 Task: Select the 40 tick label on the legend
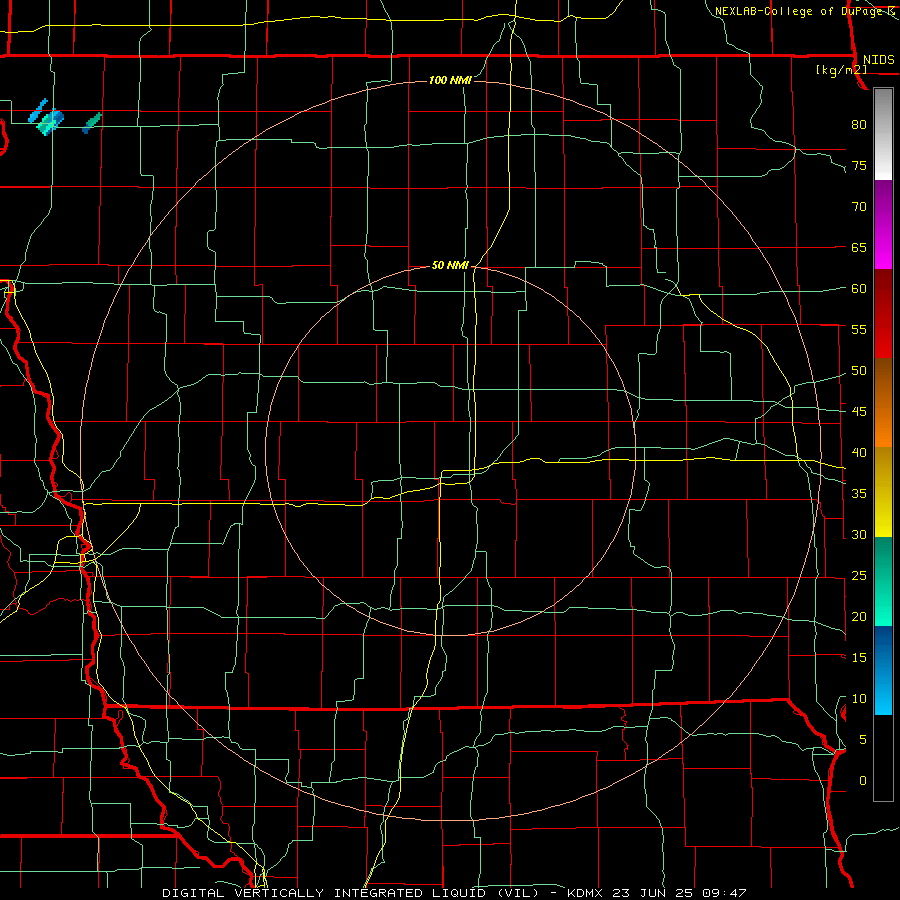(859, 452)
